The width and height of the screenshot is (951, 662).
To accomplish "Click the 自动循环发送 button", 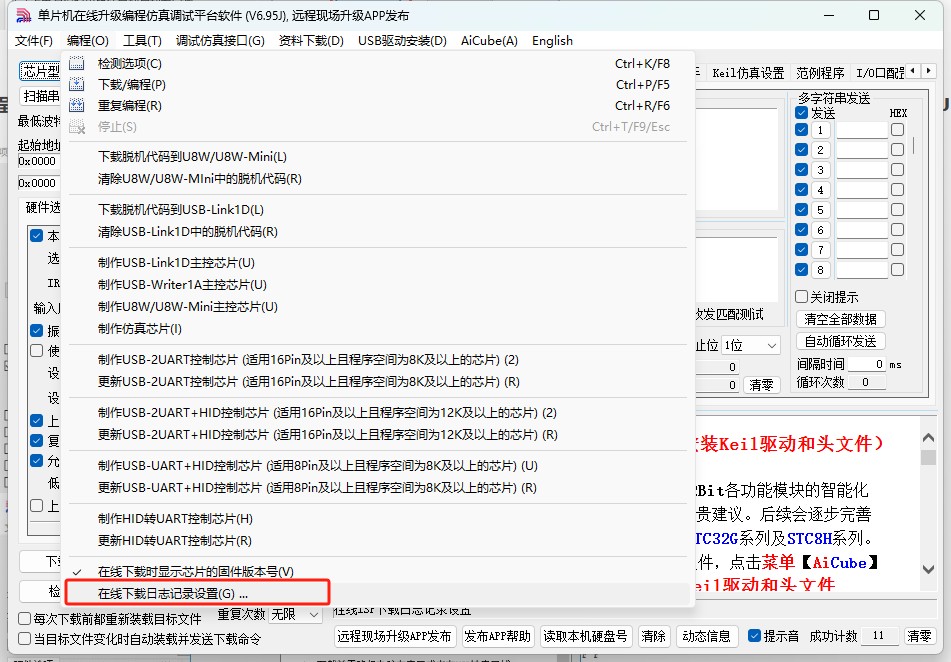I will click(x=840, y=342).
